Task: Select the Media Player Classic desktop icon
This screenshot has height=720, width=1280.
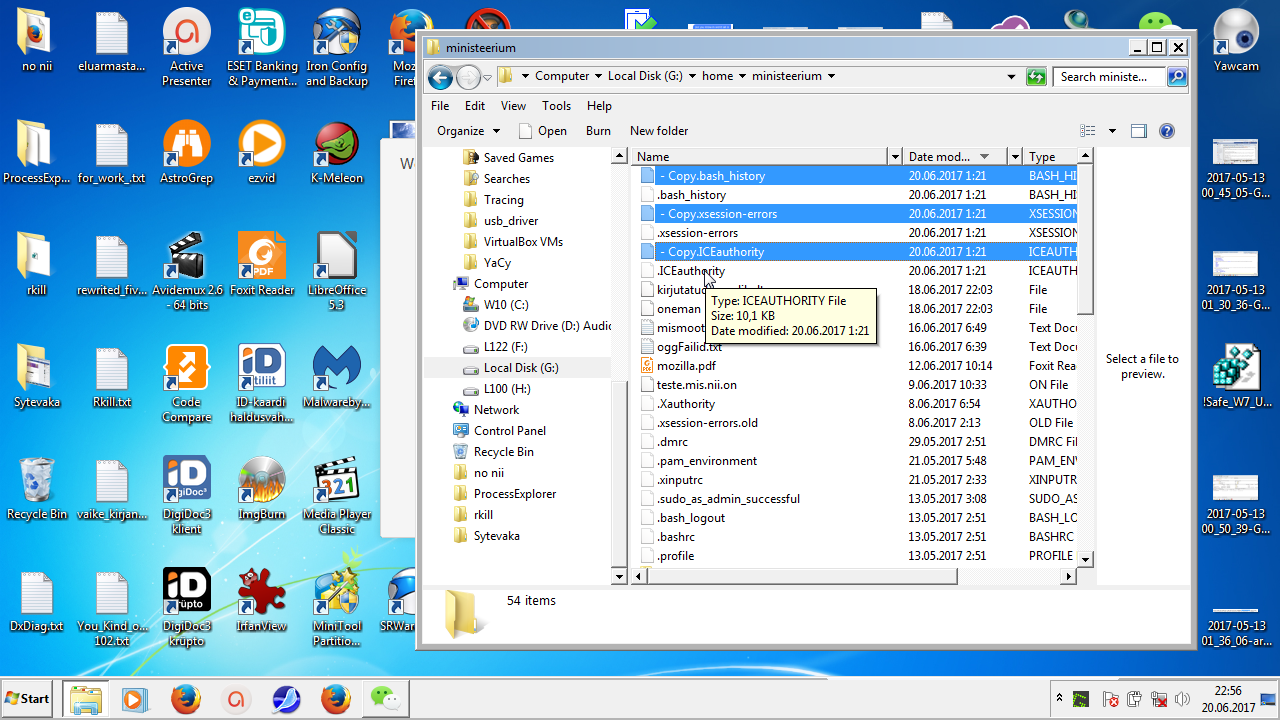Action: point(337,496)
